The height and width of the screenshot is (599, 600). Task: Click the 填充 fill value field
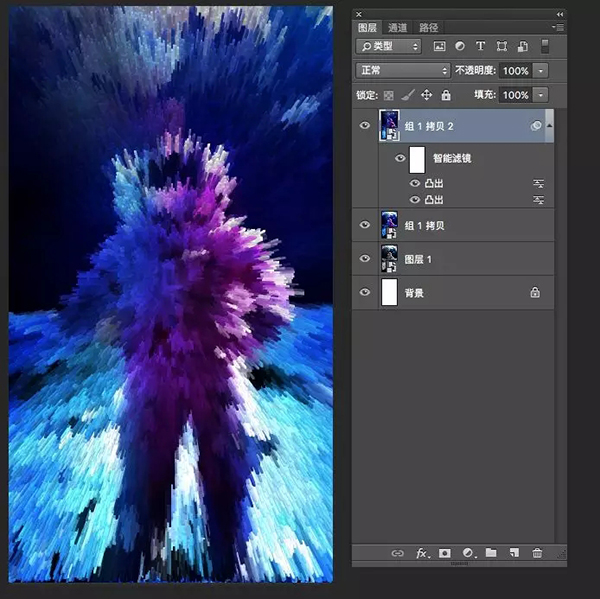click(x=515, y=95)
